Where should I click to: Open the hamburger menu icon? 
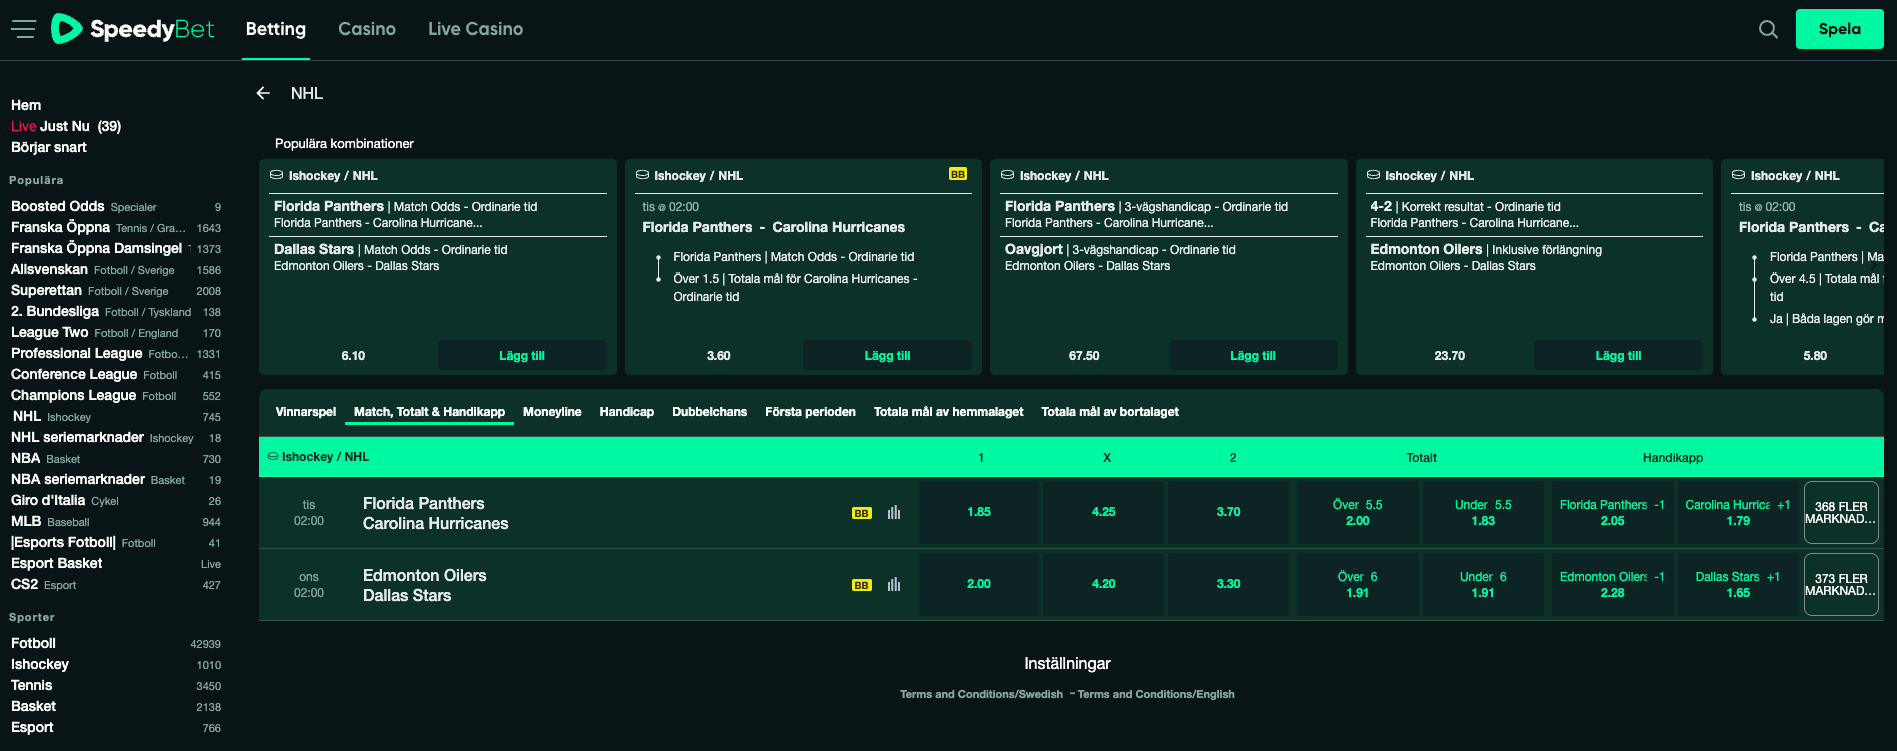(23, 29)
